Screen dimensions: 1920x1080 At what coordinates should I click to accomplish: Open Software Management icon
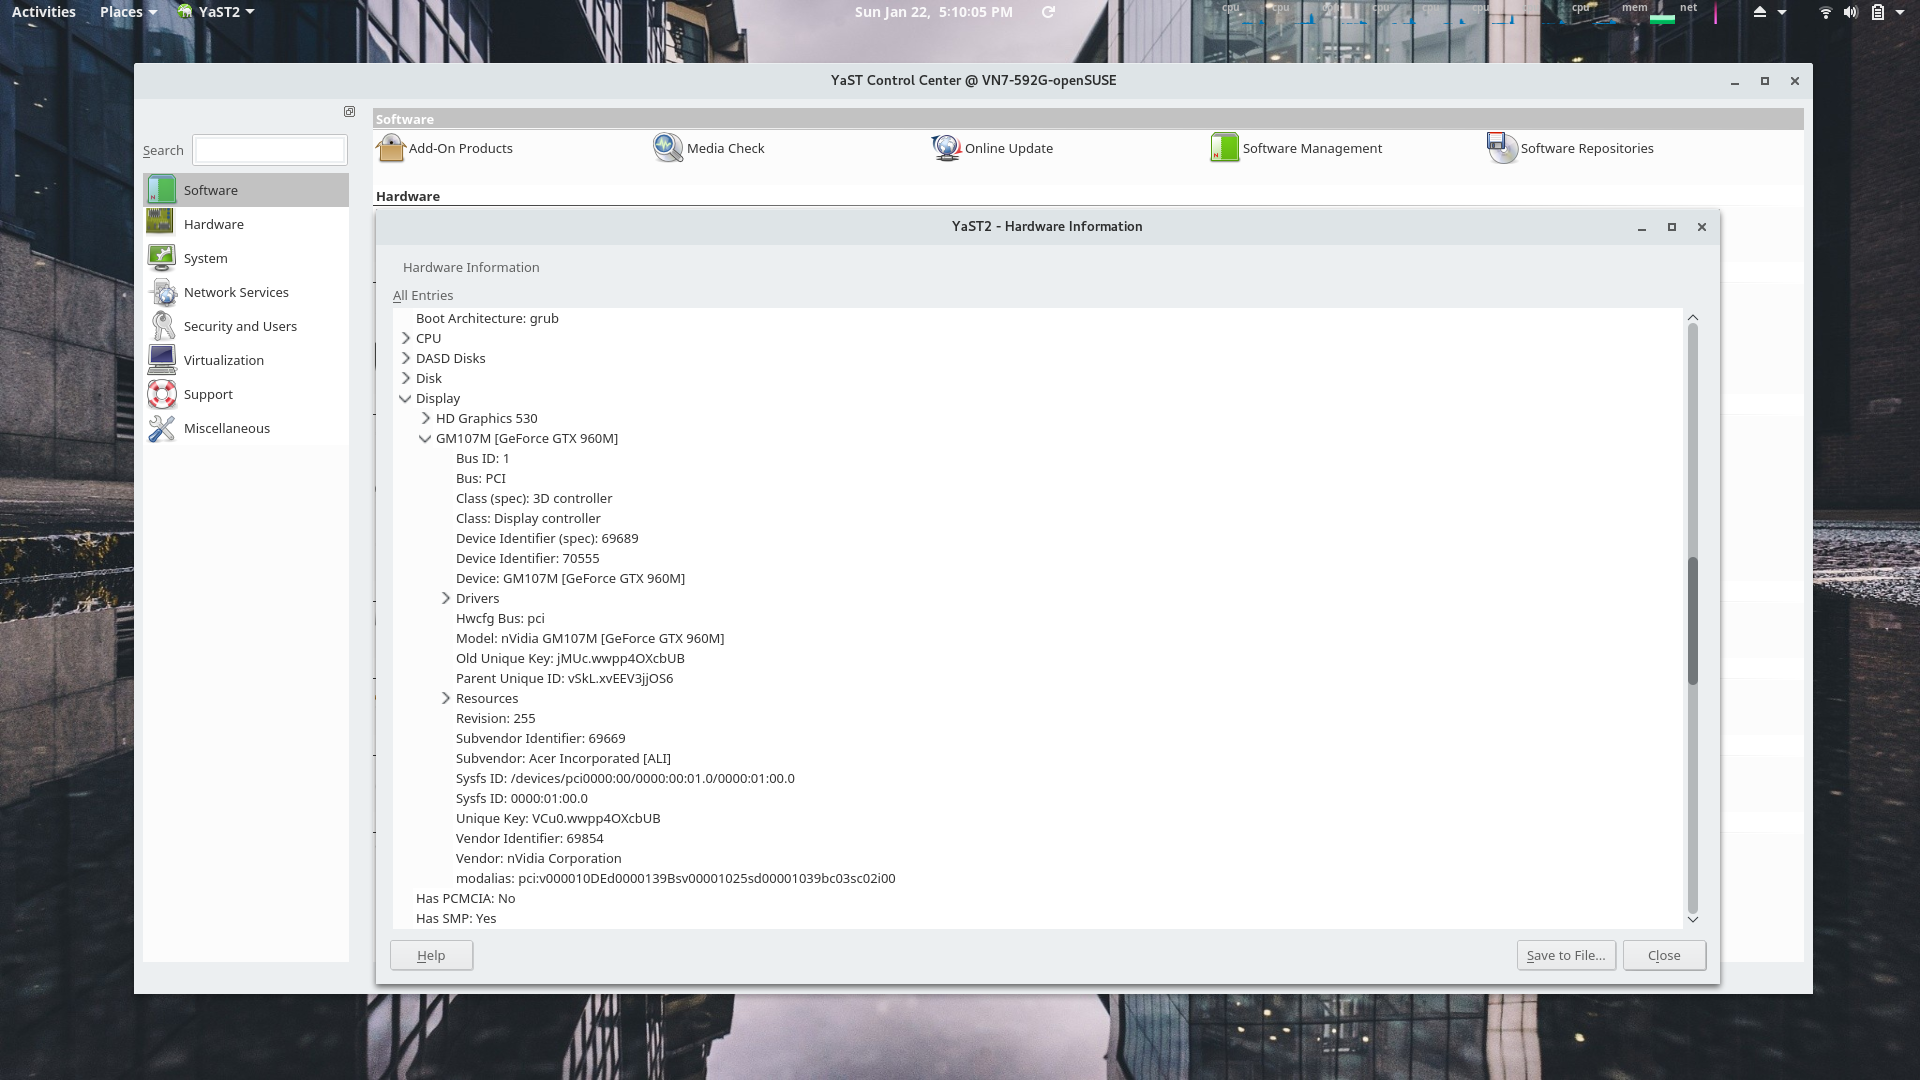click(x=1224, y=148)
